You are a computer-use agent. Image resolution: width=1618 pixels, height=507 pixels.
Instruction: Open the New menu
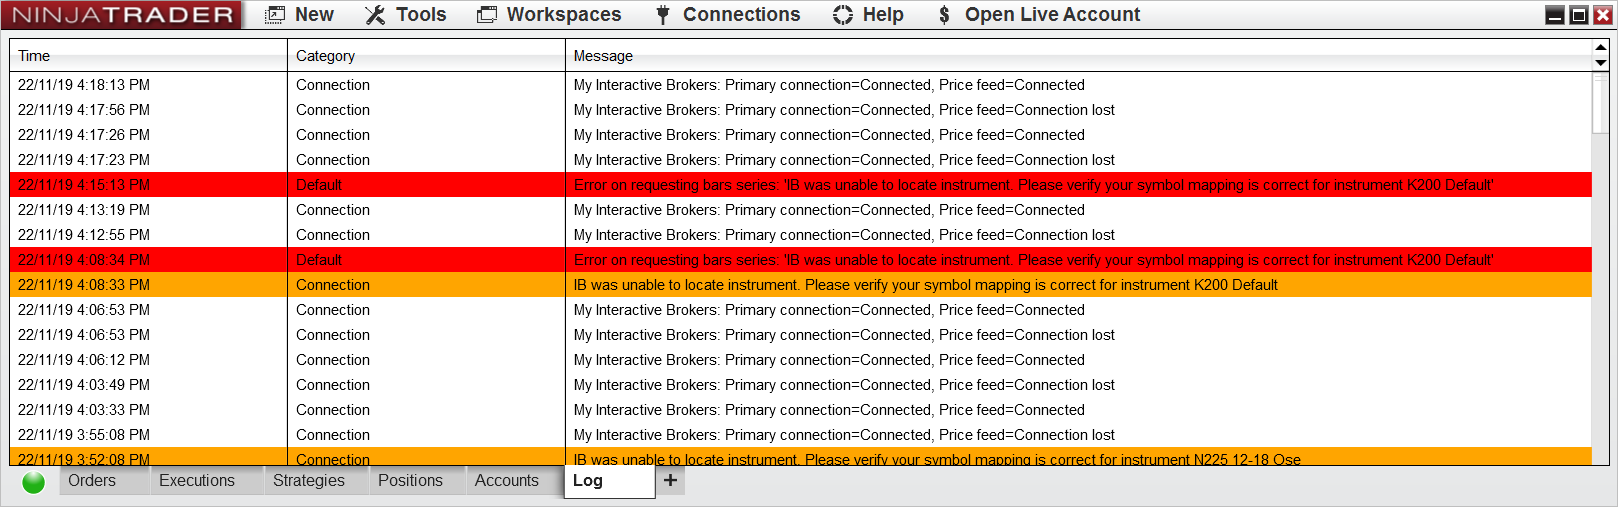300,15
